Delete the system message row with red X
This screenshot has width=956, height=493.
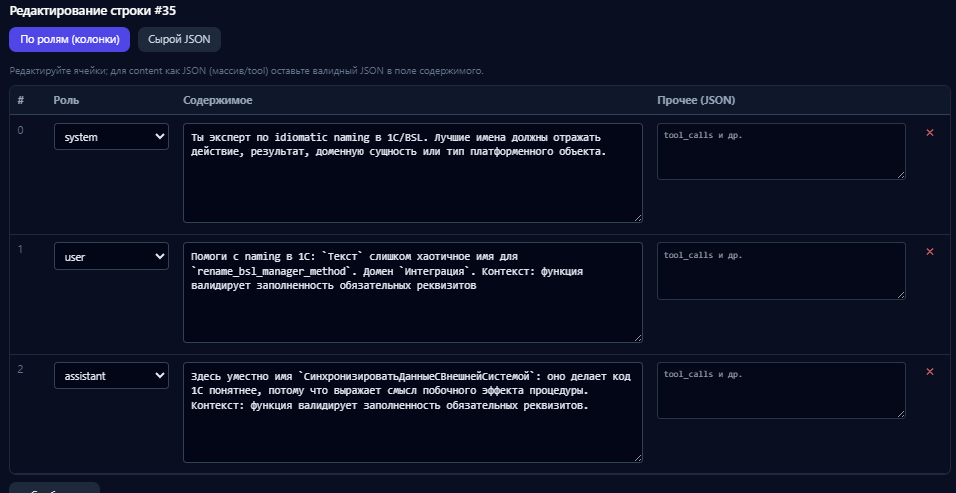[930, 132]
